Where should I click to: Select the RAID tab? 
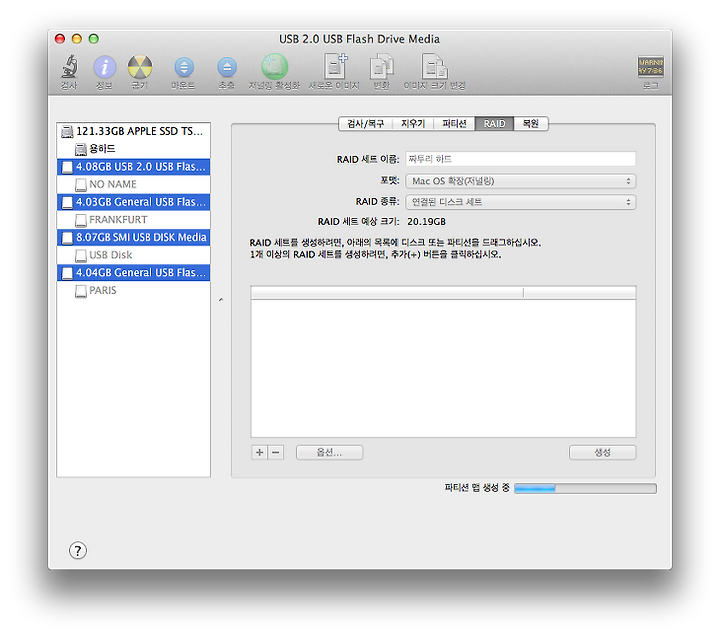click(x=494, y=124)
